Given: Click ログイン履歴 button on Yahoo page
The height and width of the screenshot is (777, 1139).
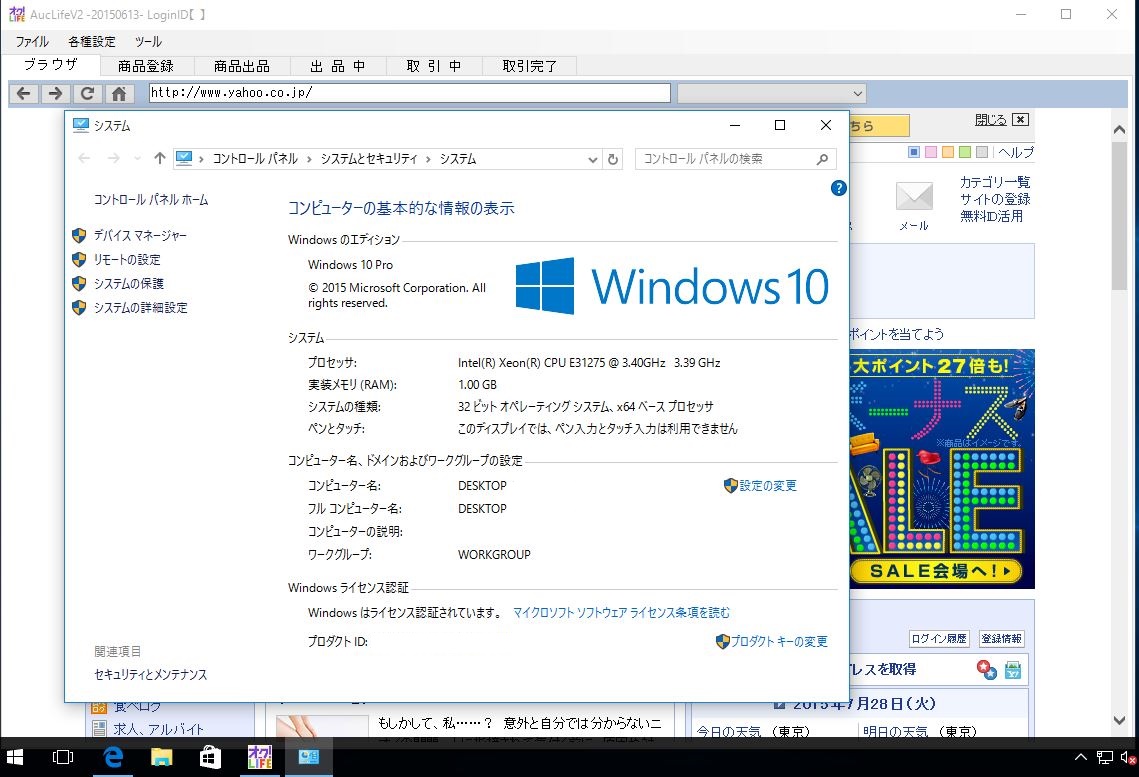Looking at the screenshot, I should point(939,639).
